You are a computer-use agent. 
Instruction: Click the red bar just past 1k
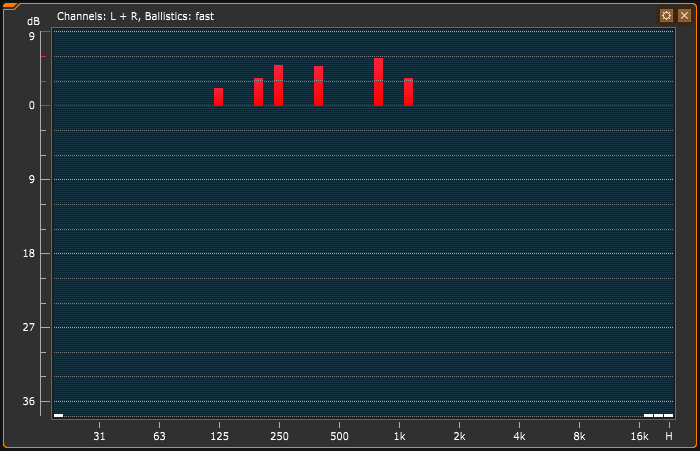pyautogui.click(x=408, y=92)
